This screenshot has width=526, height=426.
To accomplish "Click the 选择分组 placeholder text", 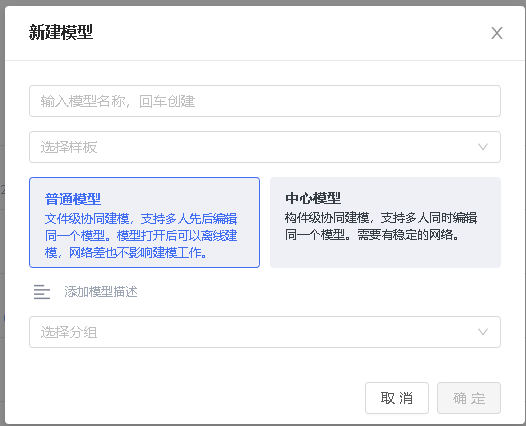I will 69,332.
